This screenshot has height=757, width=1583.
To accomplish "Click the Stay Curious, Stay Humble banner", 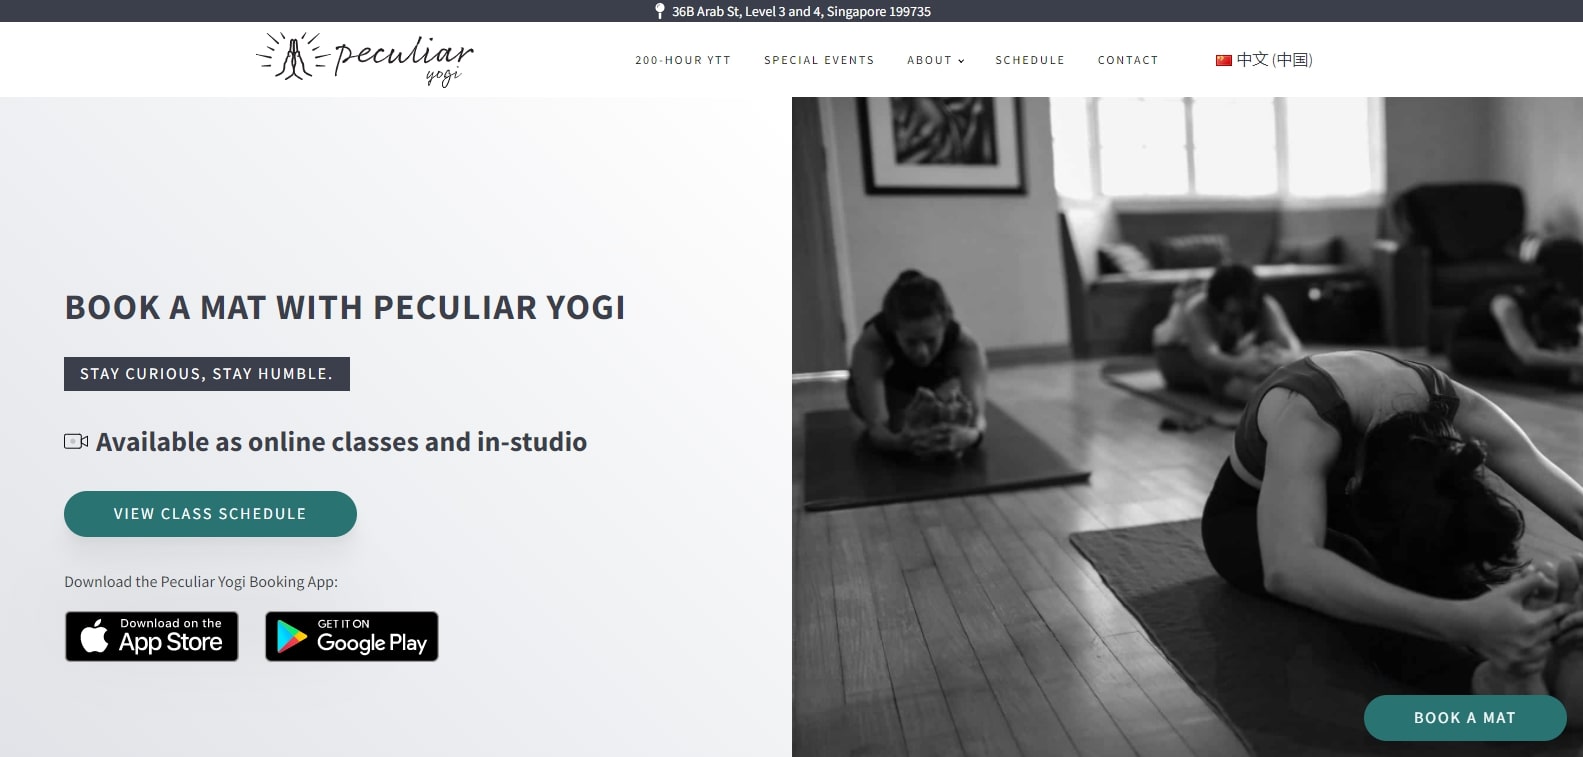I will tap(207, 374).
